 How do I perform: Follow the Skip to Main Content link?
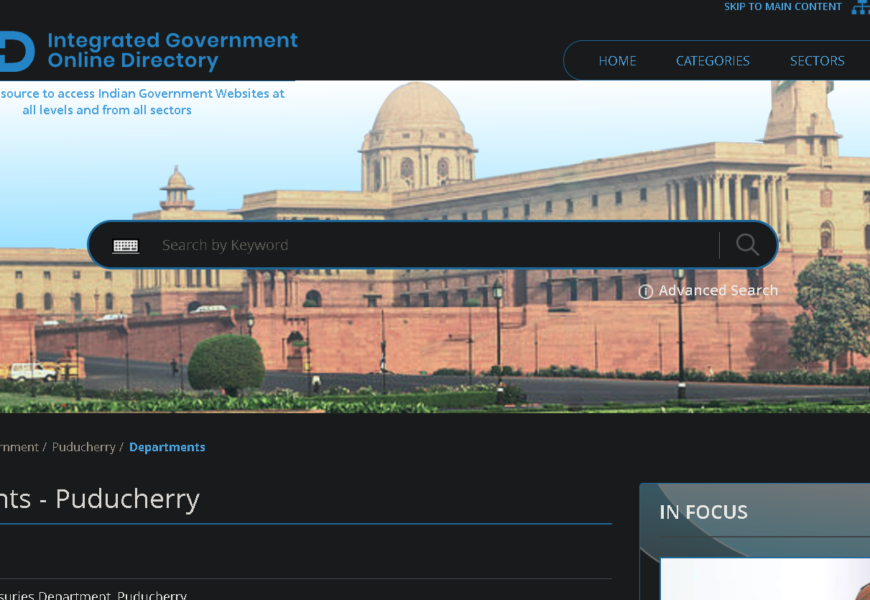point(782,7)
